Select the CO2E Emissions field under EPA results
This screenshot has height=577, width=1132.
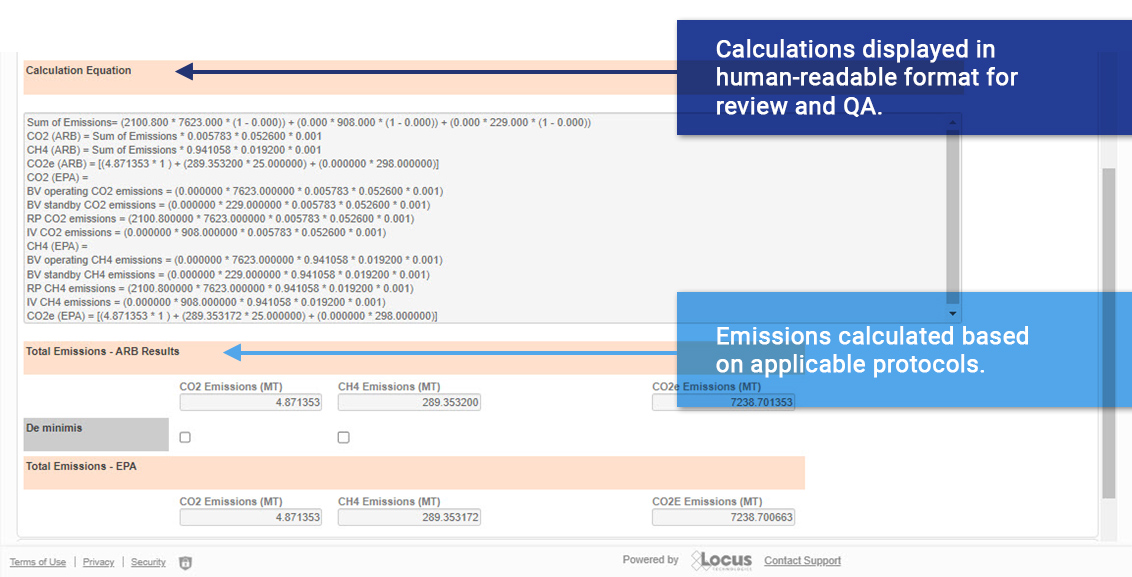pos(723,516)
